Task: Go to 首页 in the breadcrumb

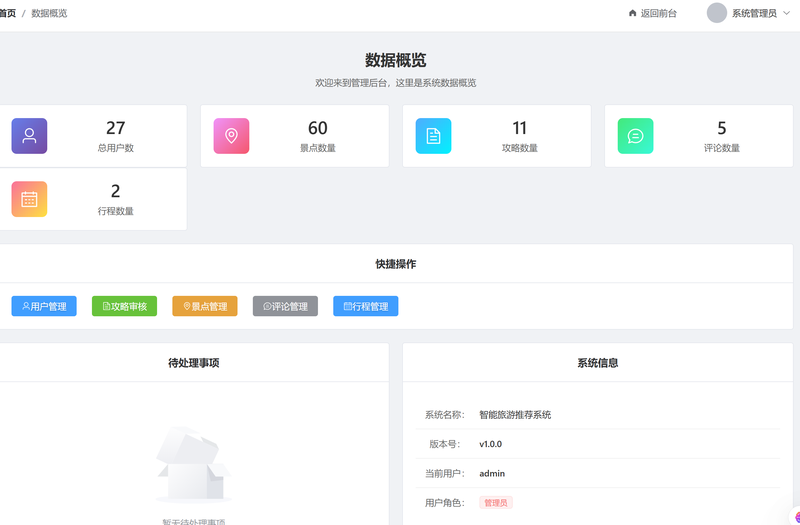Action: (x=7, y=13)
